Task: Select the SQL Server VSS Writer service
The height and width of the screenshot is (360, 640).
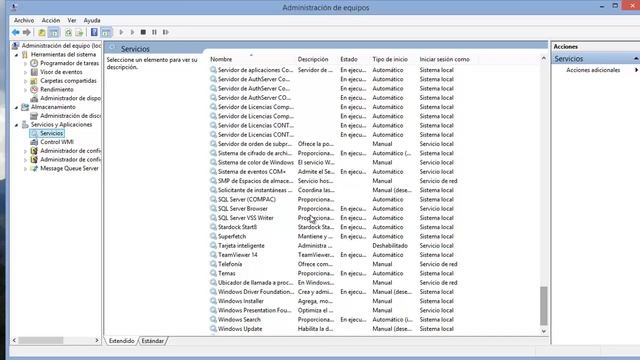Action: (x=333, y=218)
